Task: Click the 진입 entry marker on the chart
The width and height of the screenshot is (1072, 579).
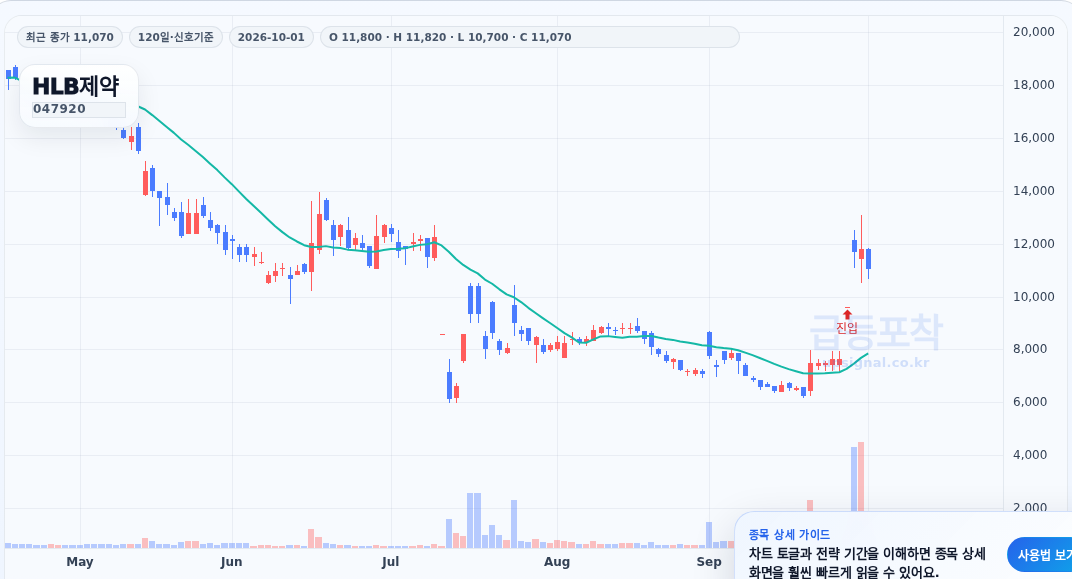Action: [x=847, y=322]
